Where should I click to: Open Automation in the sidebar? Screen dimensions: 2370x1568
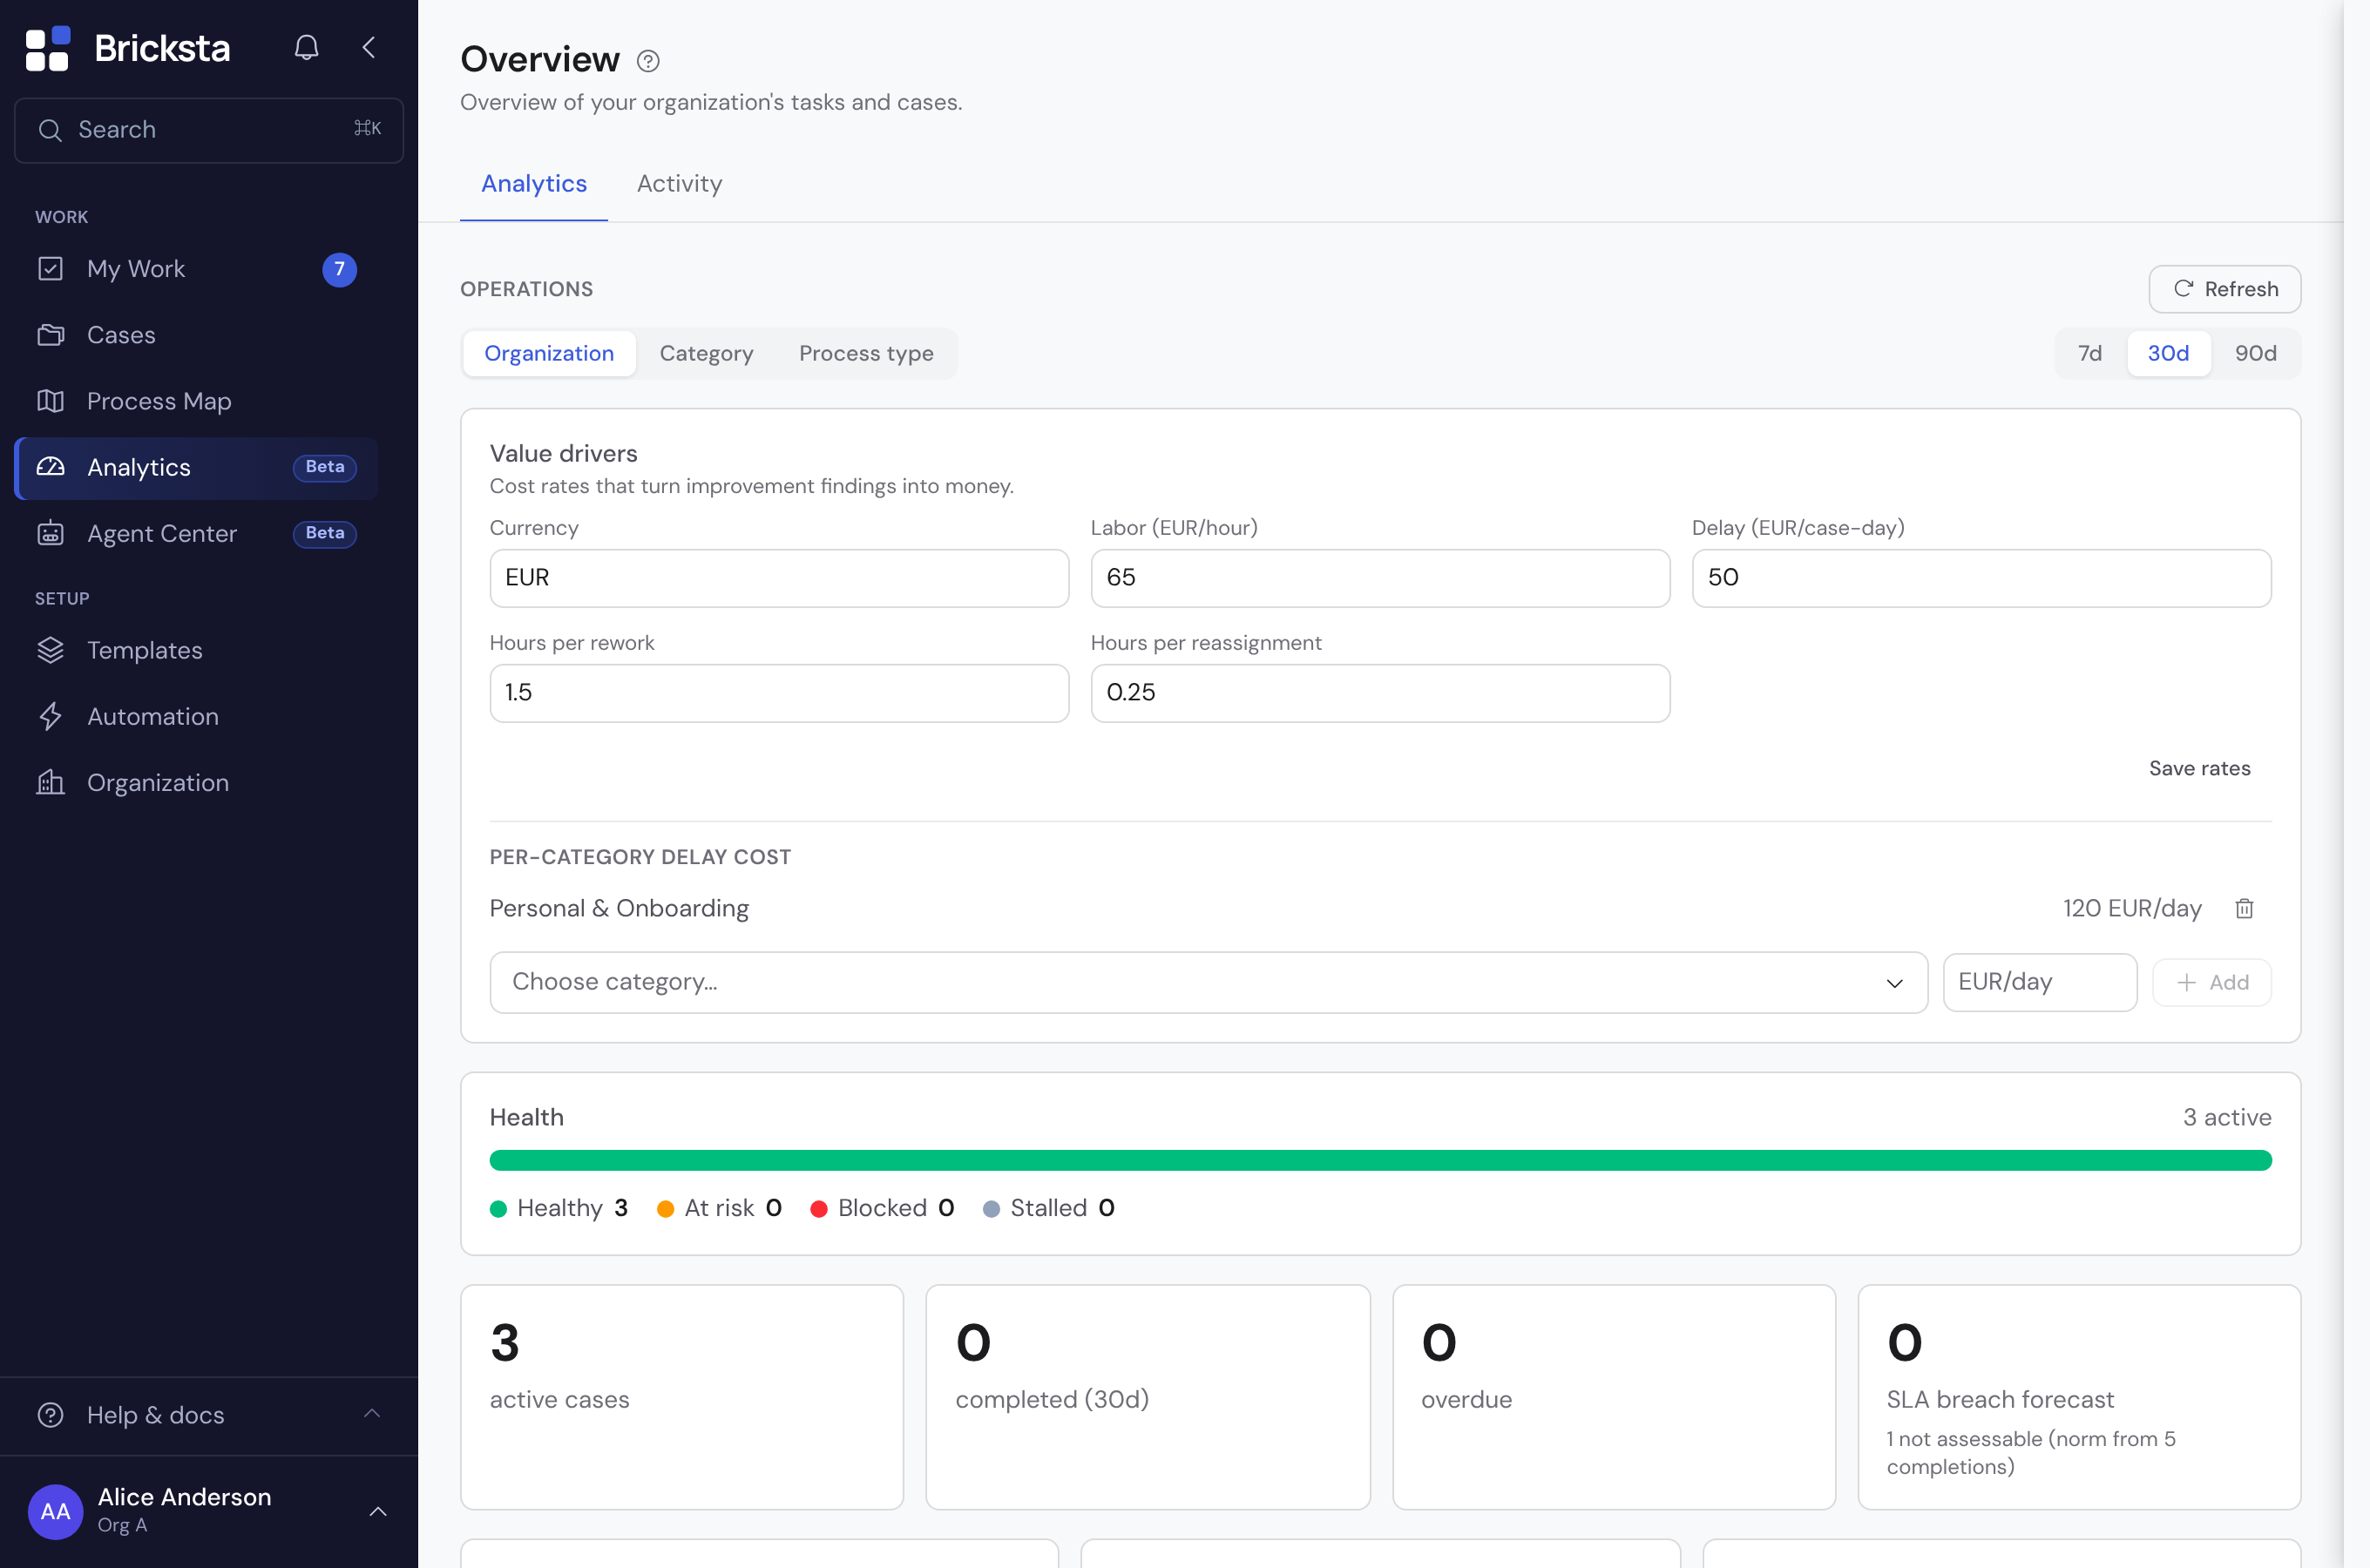(x=196, y=716)
